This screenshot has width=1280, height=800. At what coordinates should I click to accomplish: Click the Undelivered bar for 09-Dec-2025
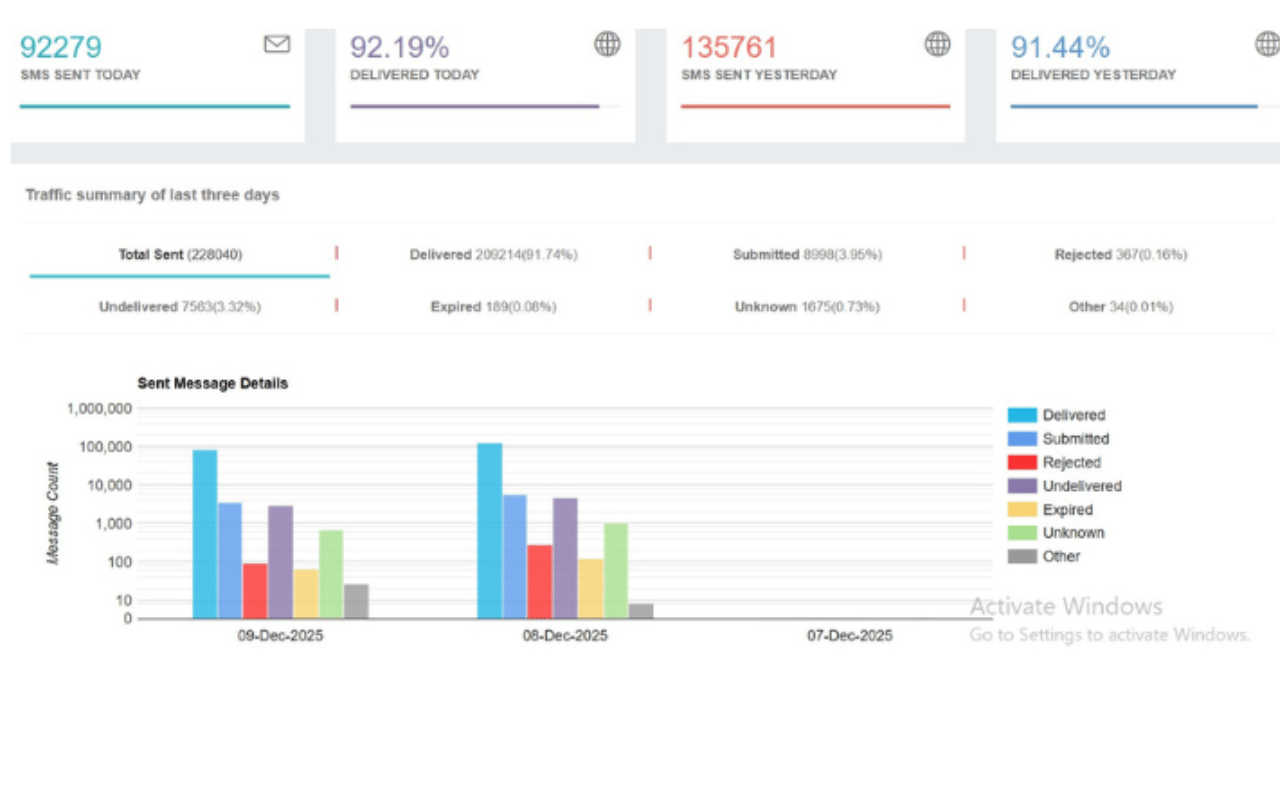point(281,562)
